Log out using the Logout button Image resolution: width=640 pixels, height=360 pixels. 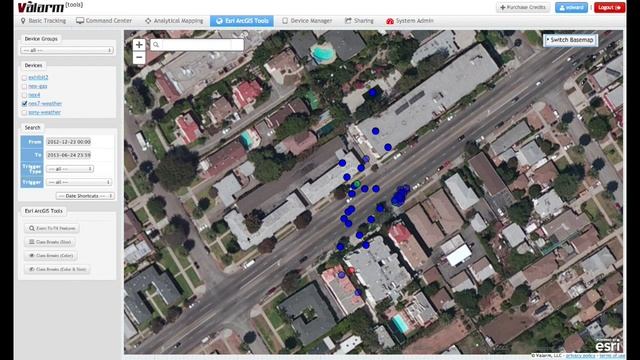[609, 7]
